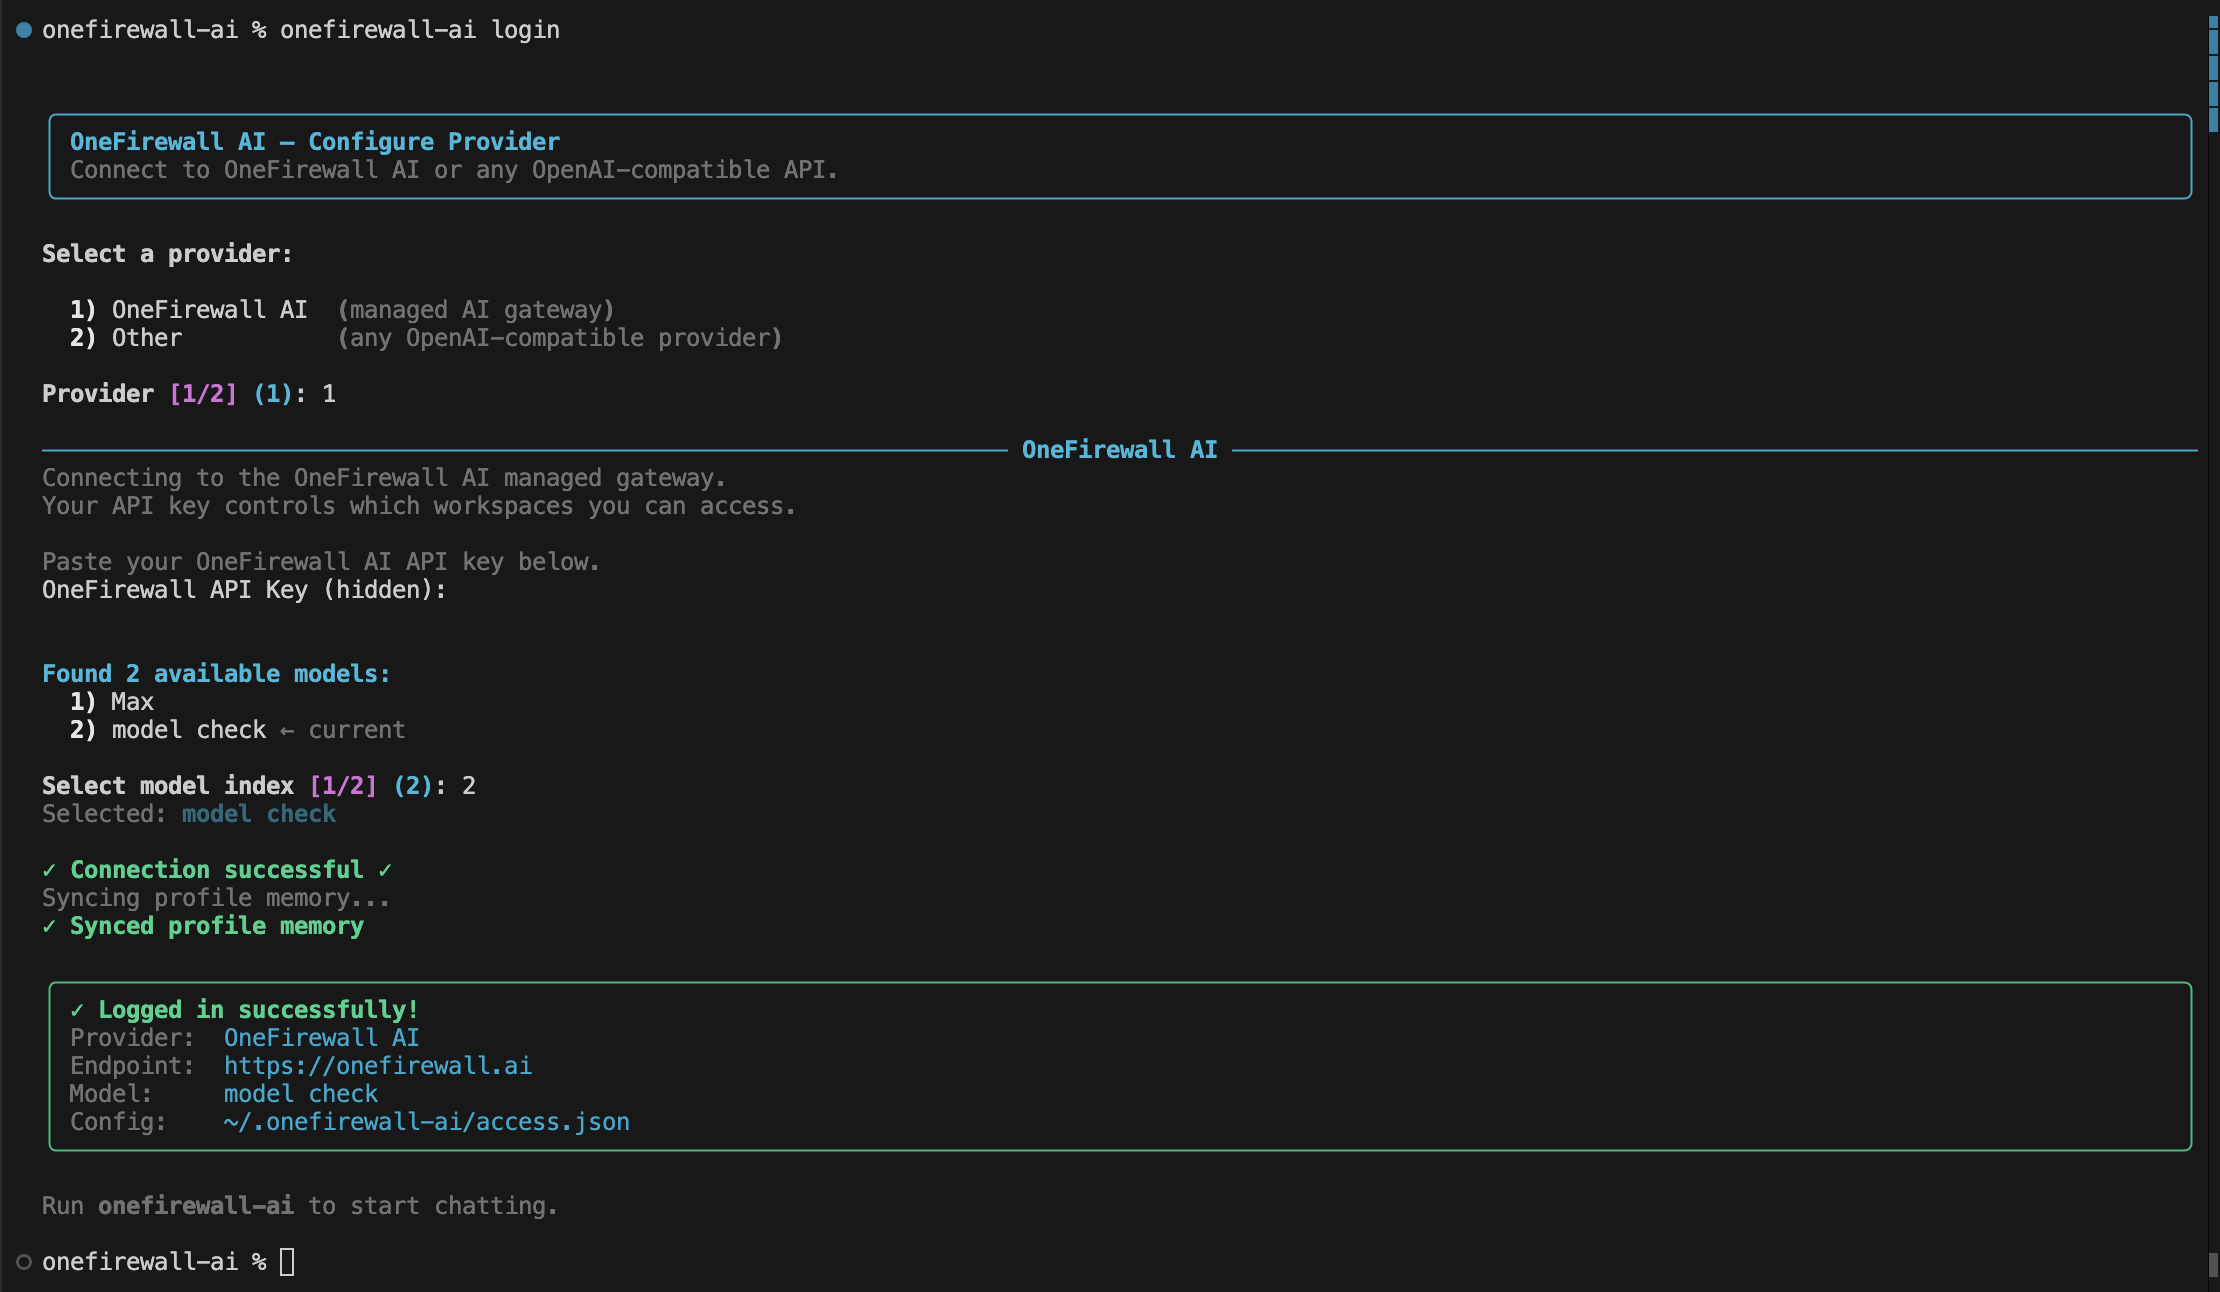2220x1292 pixels.
Task: Click the terminal cursor block at the prompt
Action: [287, 1262]
